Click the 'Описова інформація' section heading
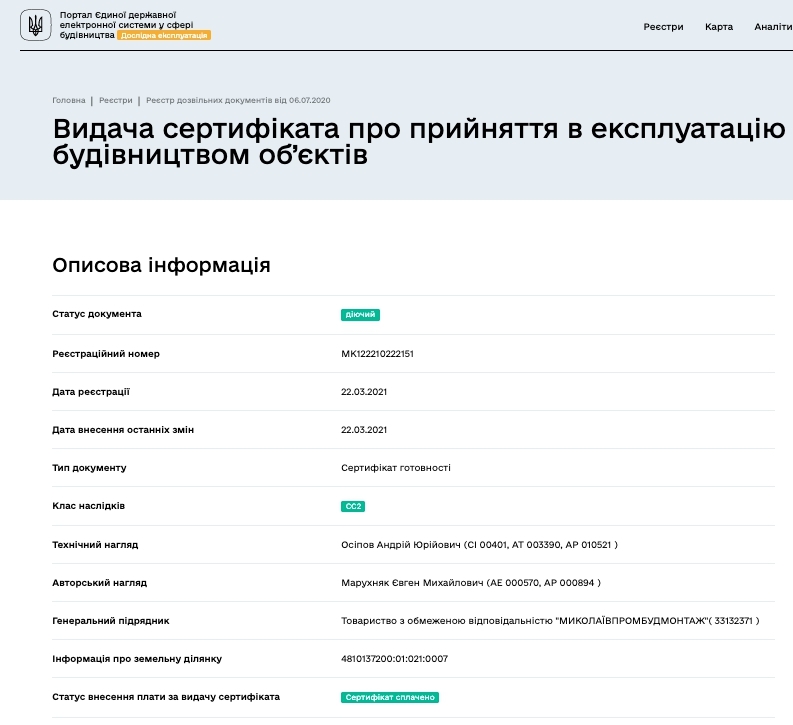This screenshot has height=725, width=793. coord(161,265)
